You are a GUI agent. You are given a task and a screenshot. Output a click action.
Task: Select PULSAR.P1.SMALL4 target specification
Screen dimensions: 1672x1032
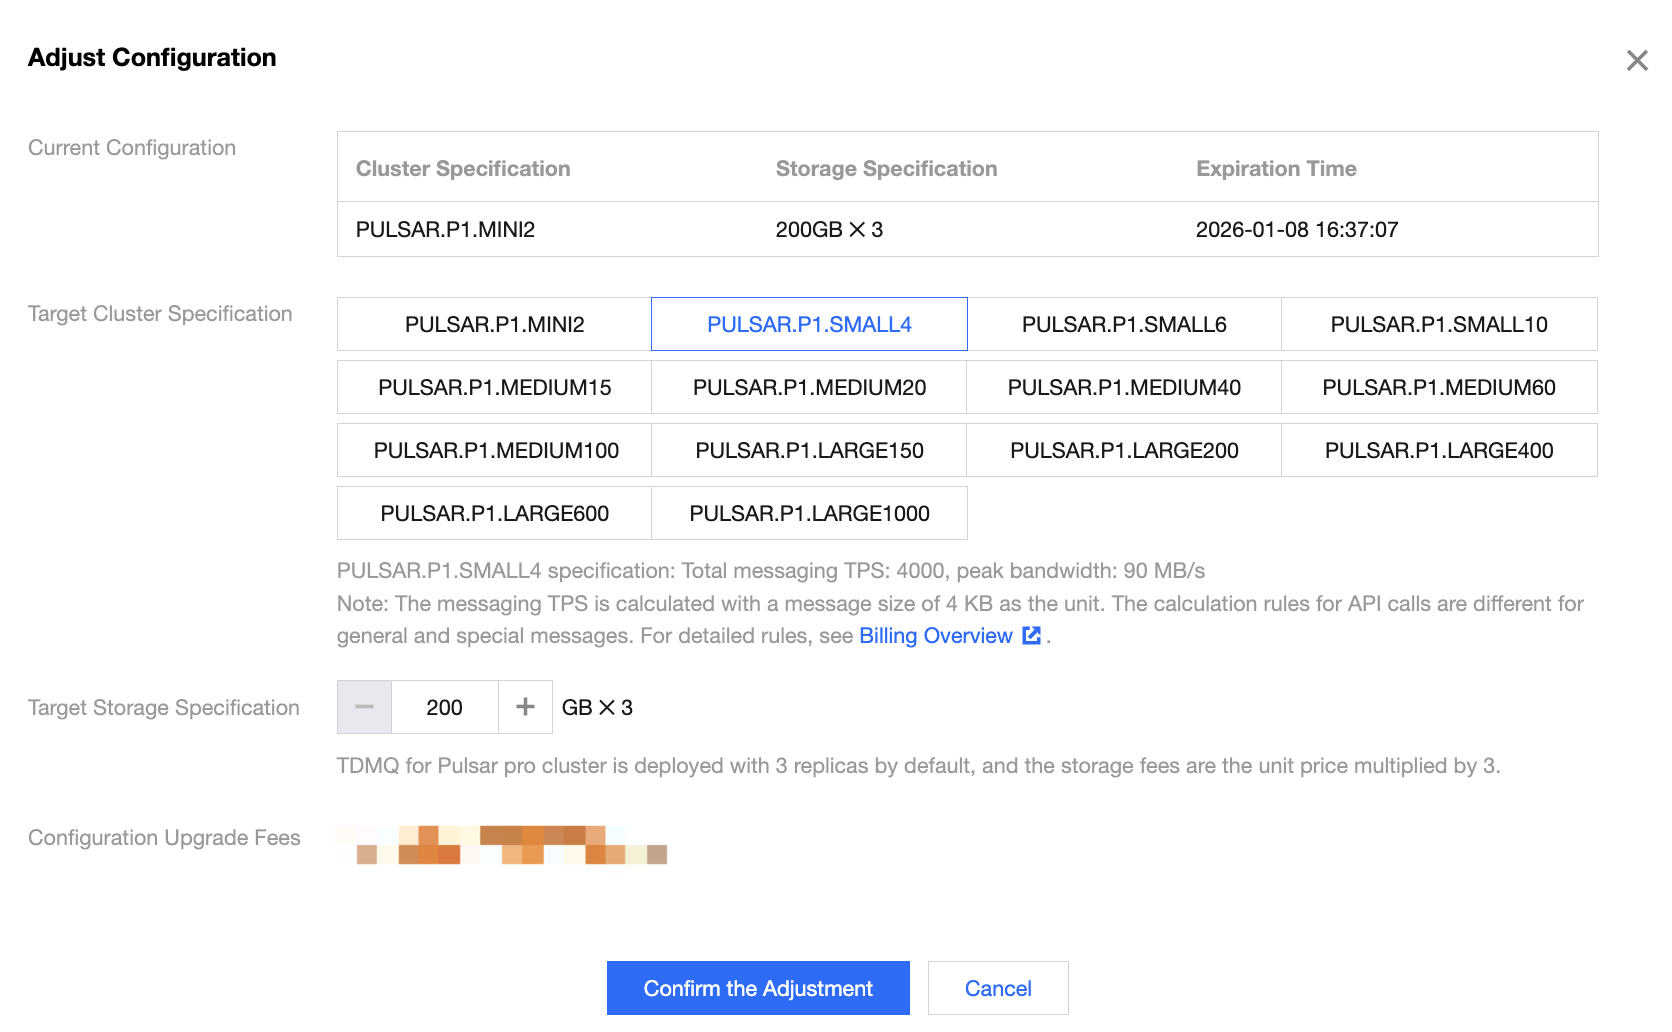tap(809, 325)
